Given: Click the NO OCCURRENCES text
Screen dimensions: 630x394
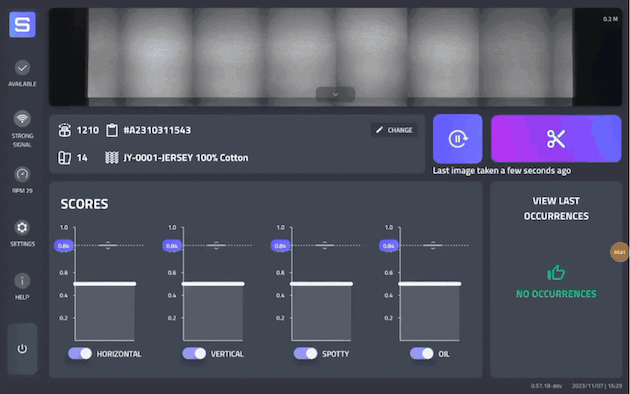Looking at the screenshot, I should (x=556, y=294).
